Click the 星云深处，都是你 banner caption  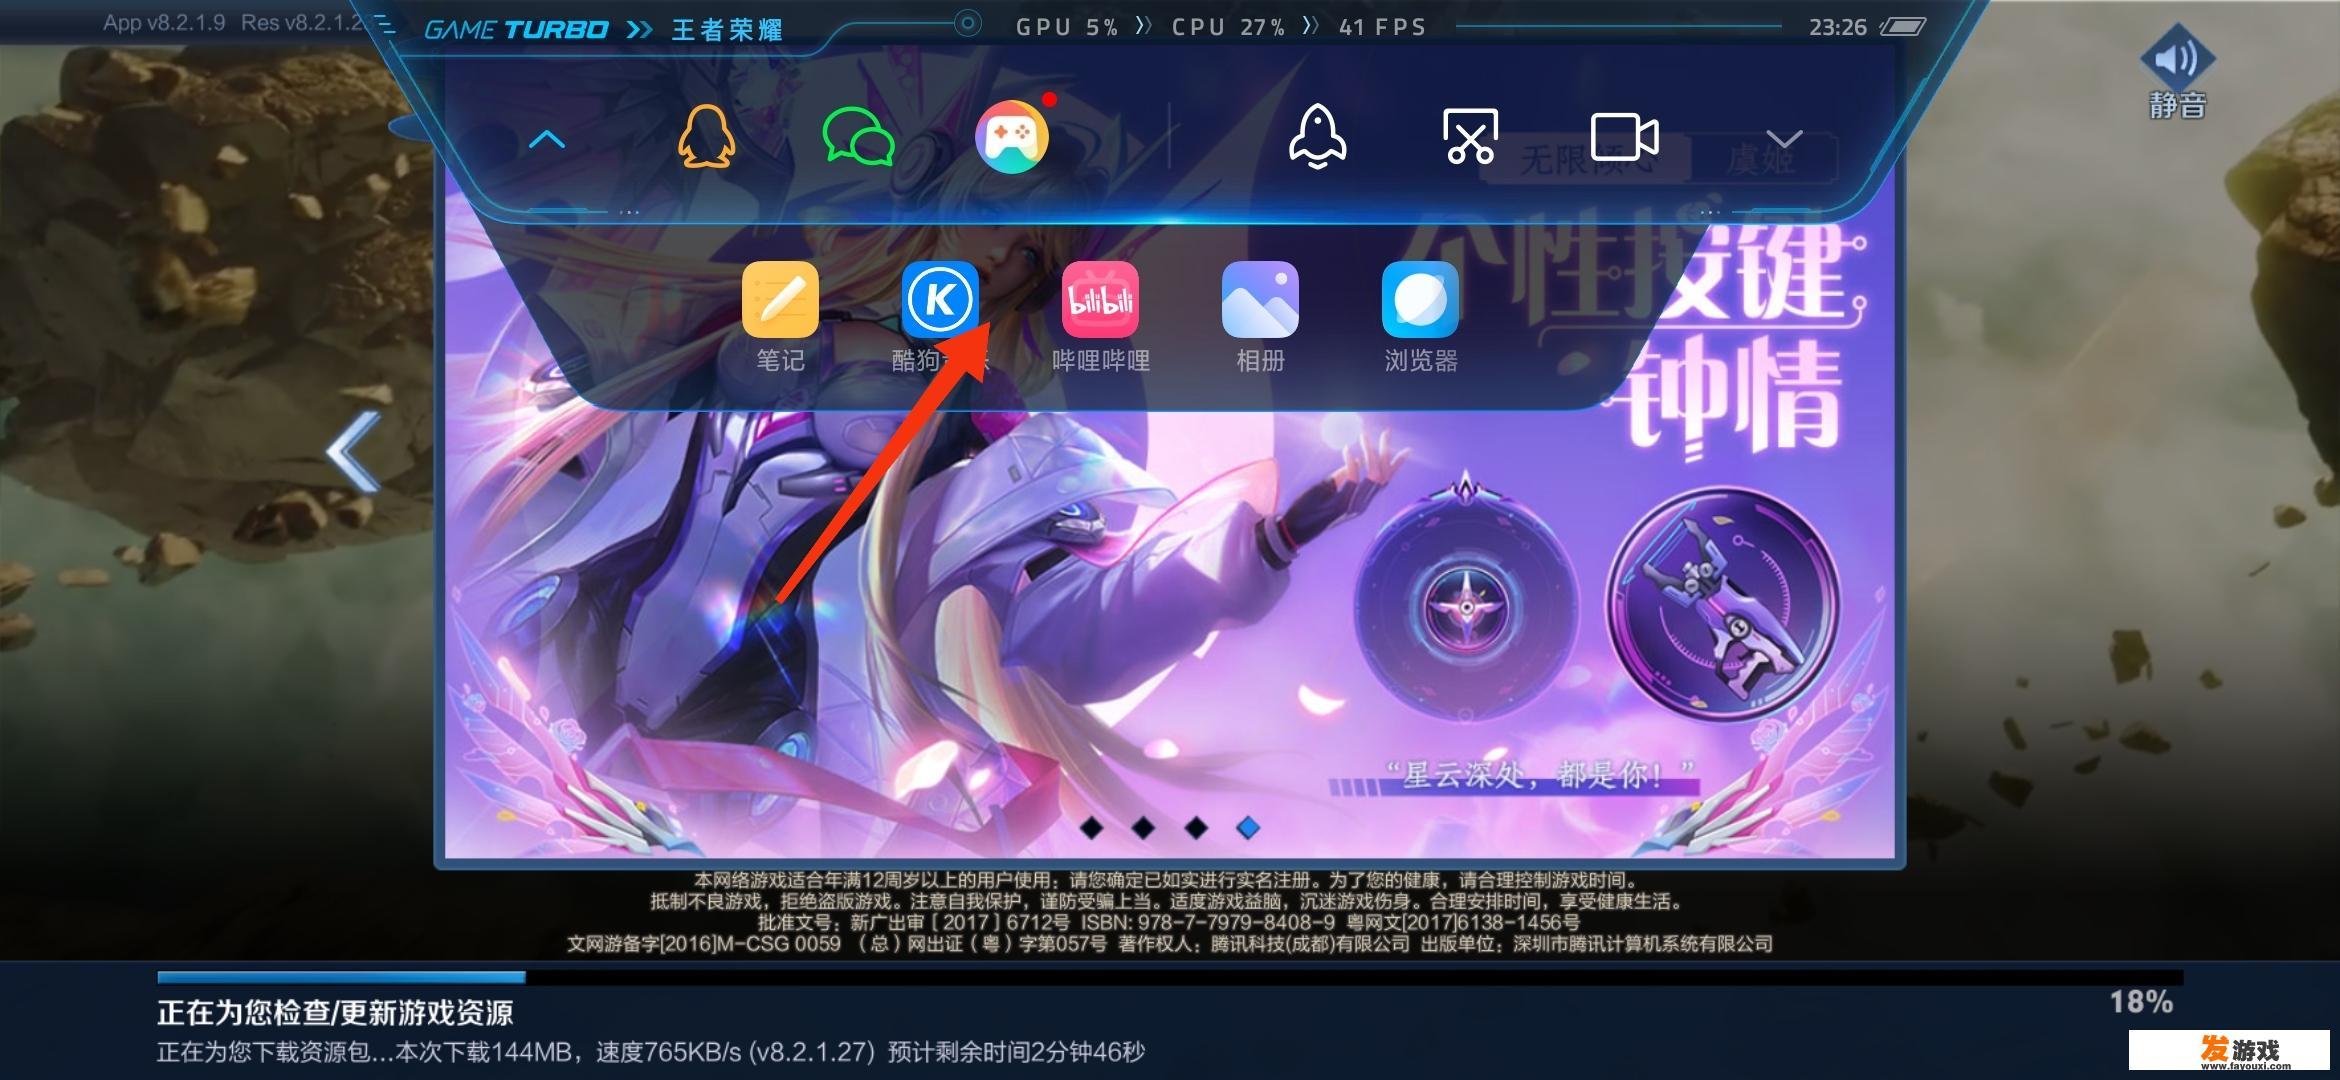(1540, 774)
